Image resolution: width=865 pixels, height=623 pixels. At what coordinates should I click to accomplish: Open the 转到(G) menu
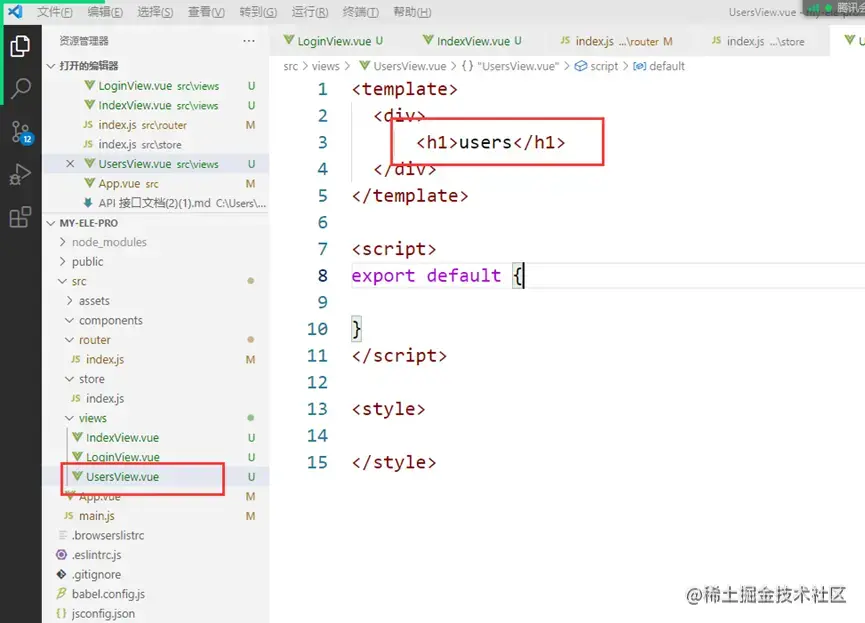[x=258, y=12]
